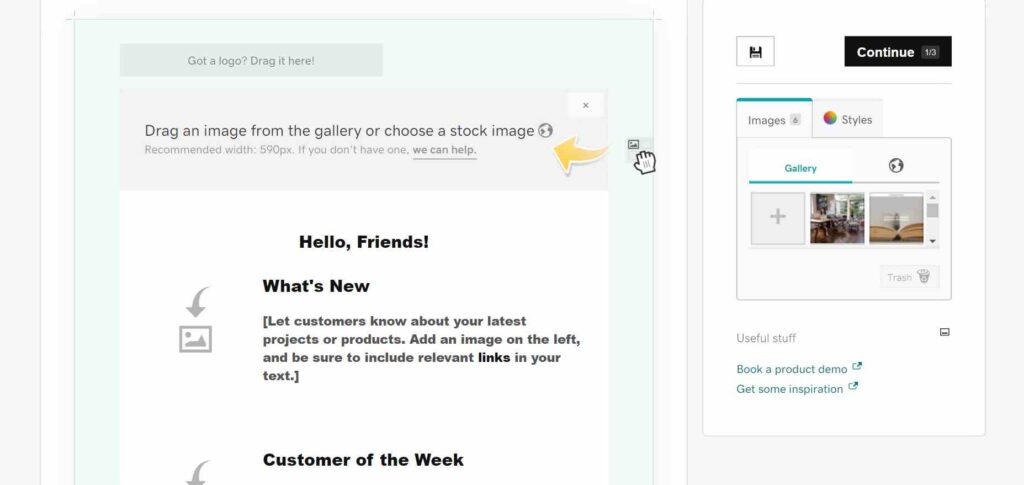Screen dimensions: 1024x485
Task: Open stock images globe tab in gallery
Action: (896, 166)
